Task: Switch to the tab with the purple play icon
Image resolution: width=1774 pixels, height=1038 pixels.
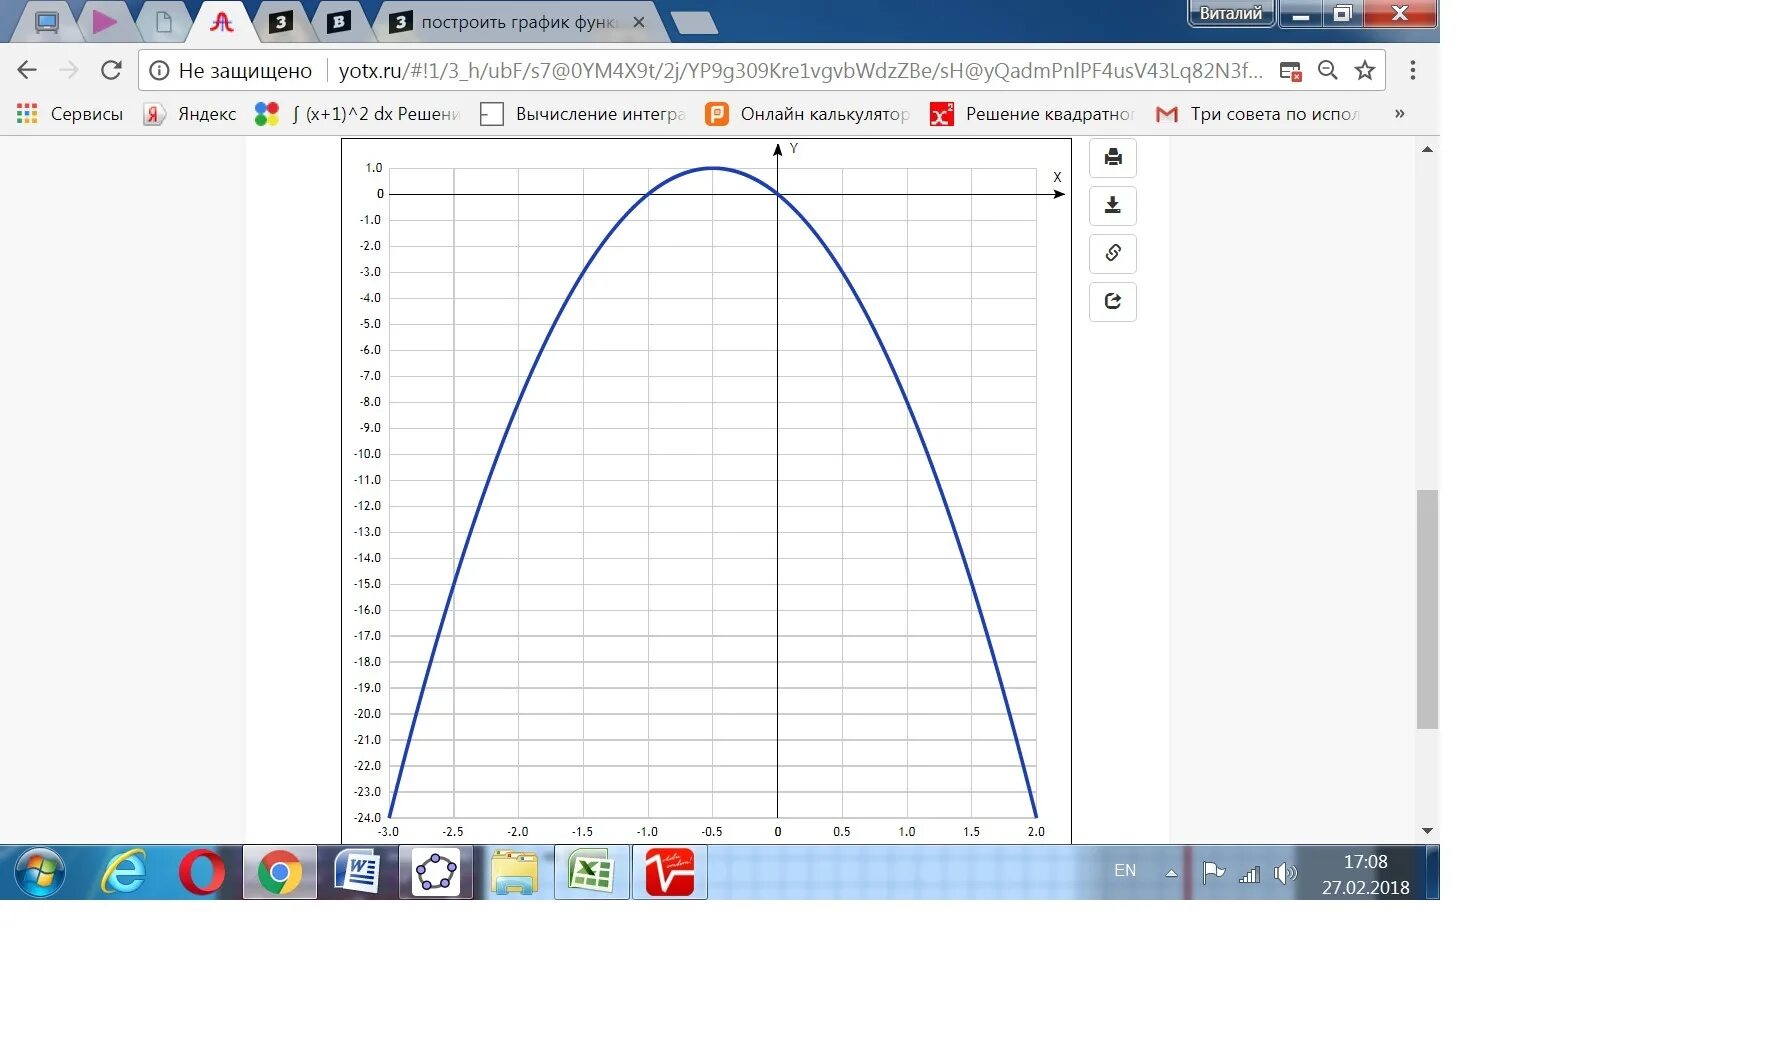Action: (104, 22)
